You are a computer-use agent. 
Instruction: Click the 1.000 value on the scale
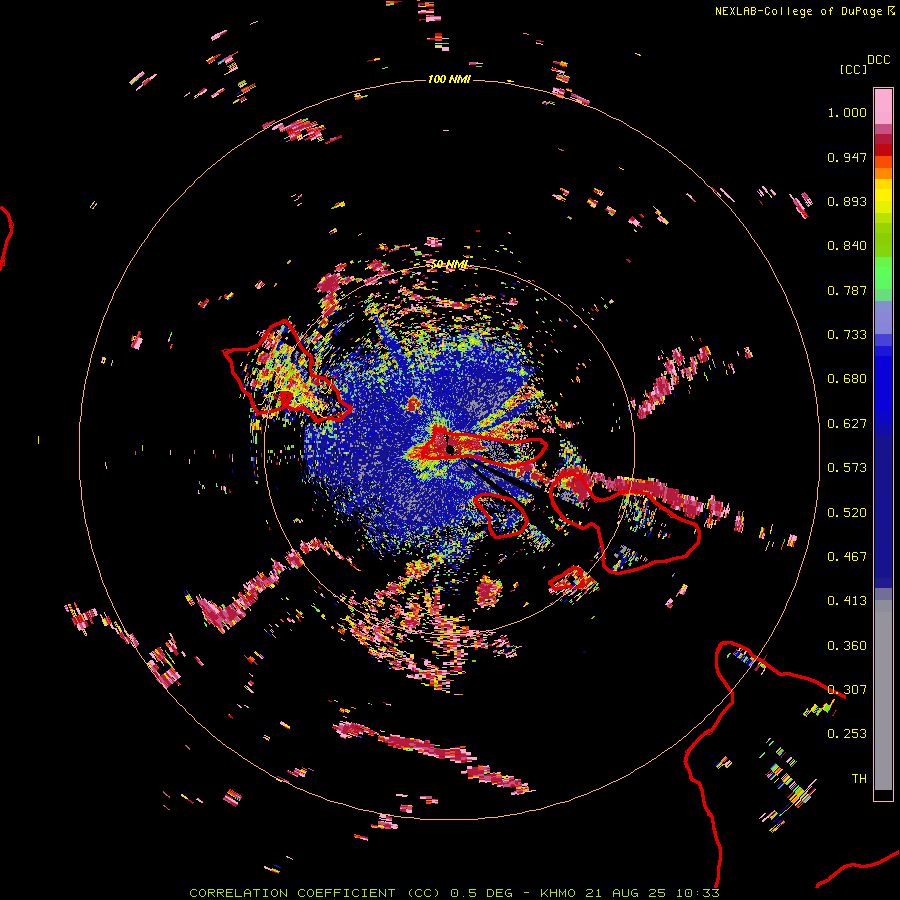847,112
